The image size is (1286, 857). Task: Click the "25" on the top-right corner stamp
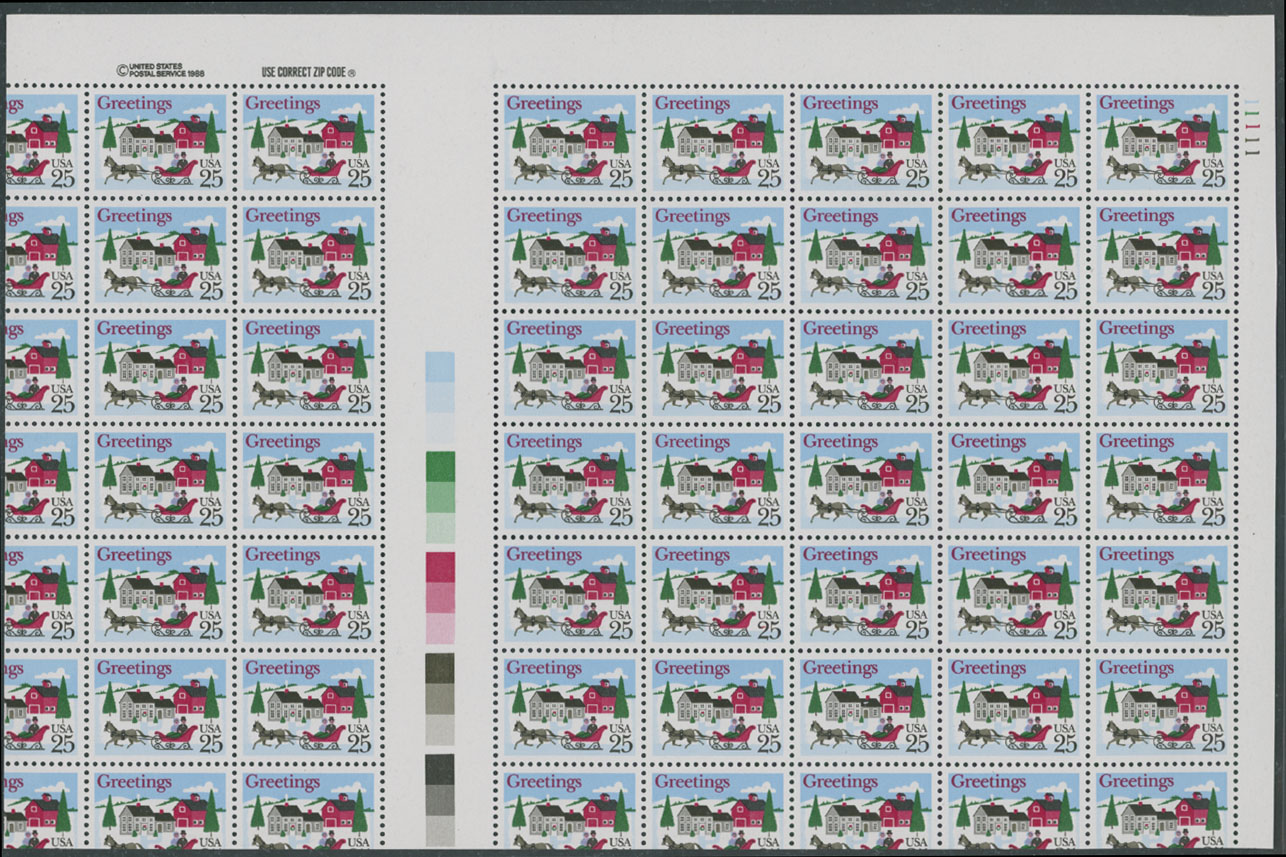pos(1211,177)
